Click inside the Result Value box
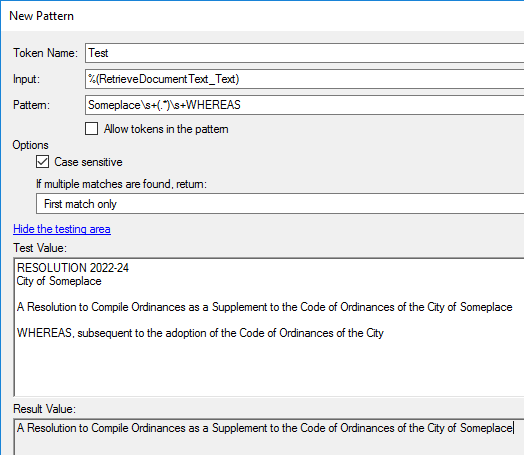This screenshot has height=455, width=524. click(269, 437)
